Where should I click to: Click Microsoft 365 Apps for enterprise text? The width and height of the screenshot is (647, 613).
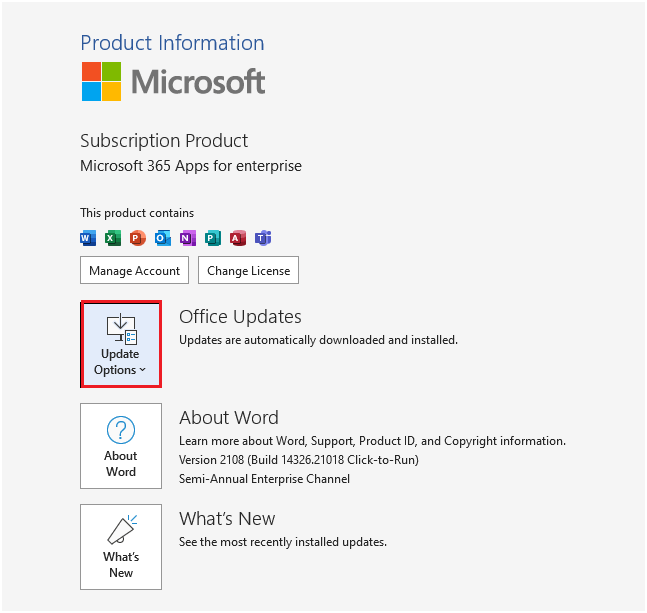190,166
